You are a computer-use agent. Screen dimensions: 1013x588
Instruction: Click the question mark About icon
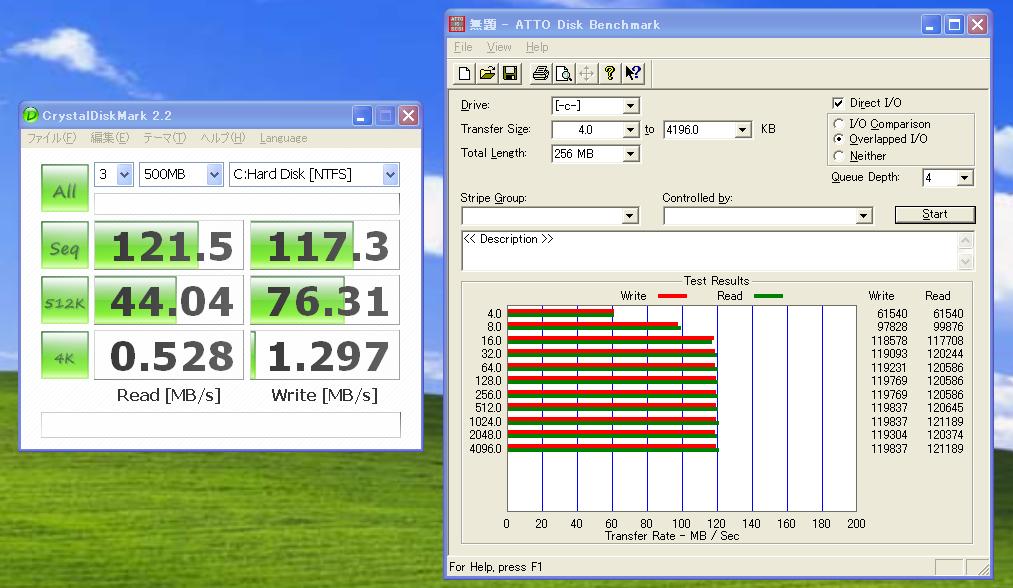609,73
